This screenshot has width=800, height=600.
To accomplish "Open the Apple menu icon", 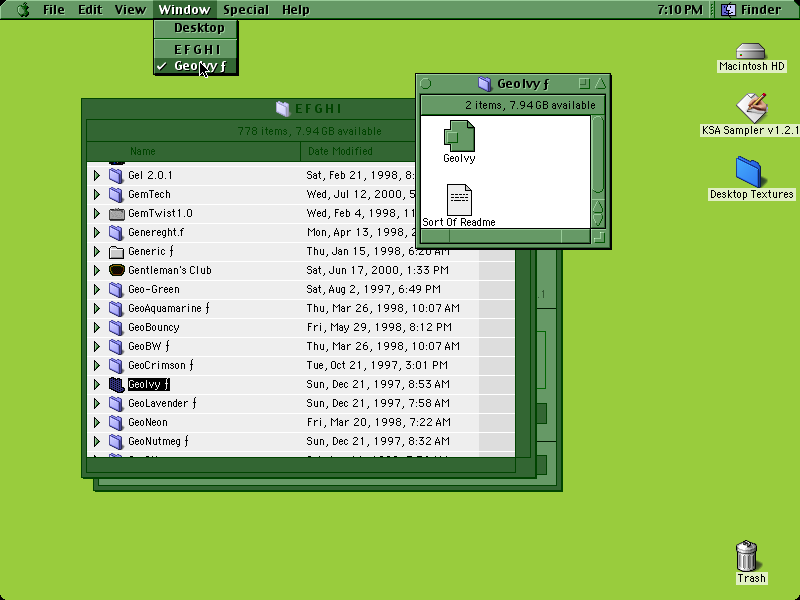I will (x=23, y=9).
